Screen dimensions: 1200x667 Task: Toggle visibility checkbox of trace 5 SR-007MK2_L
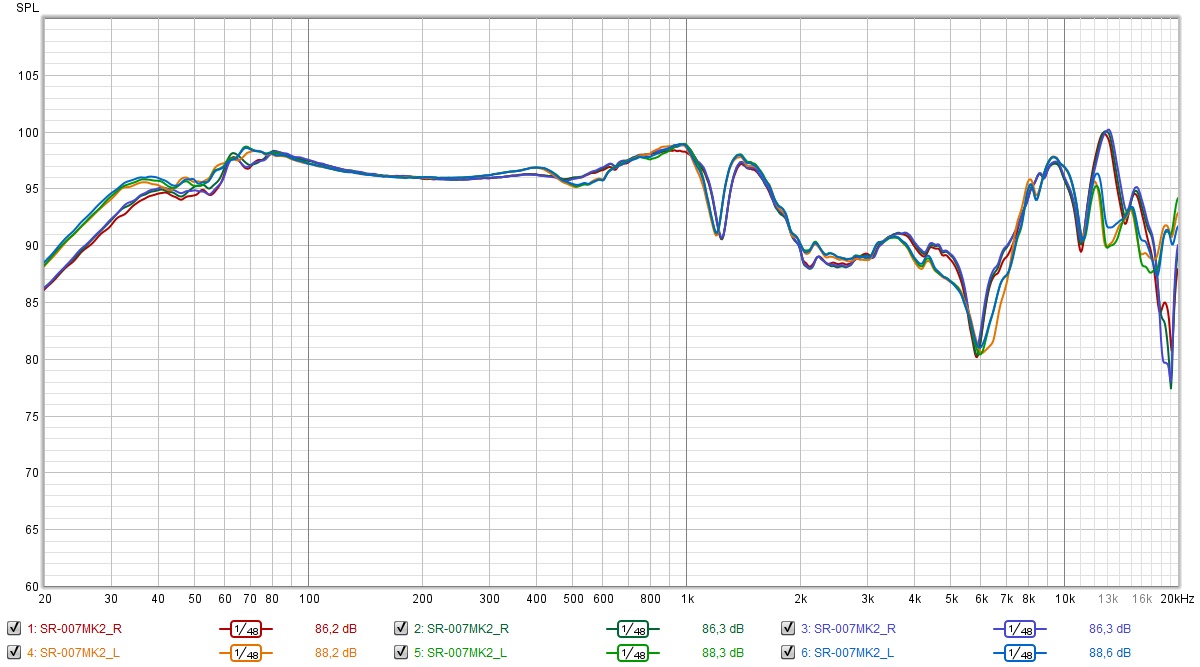[401, 653]
